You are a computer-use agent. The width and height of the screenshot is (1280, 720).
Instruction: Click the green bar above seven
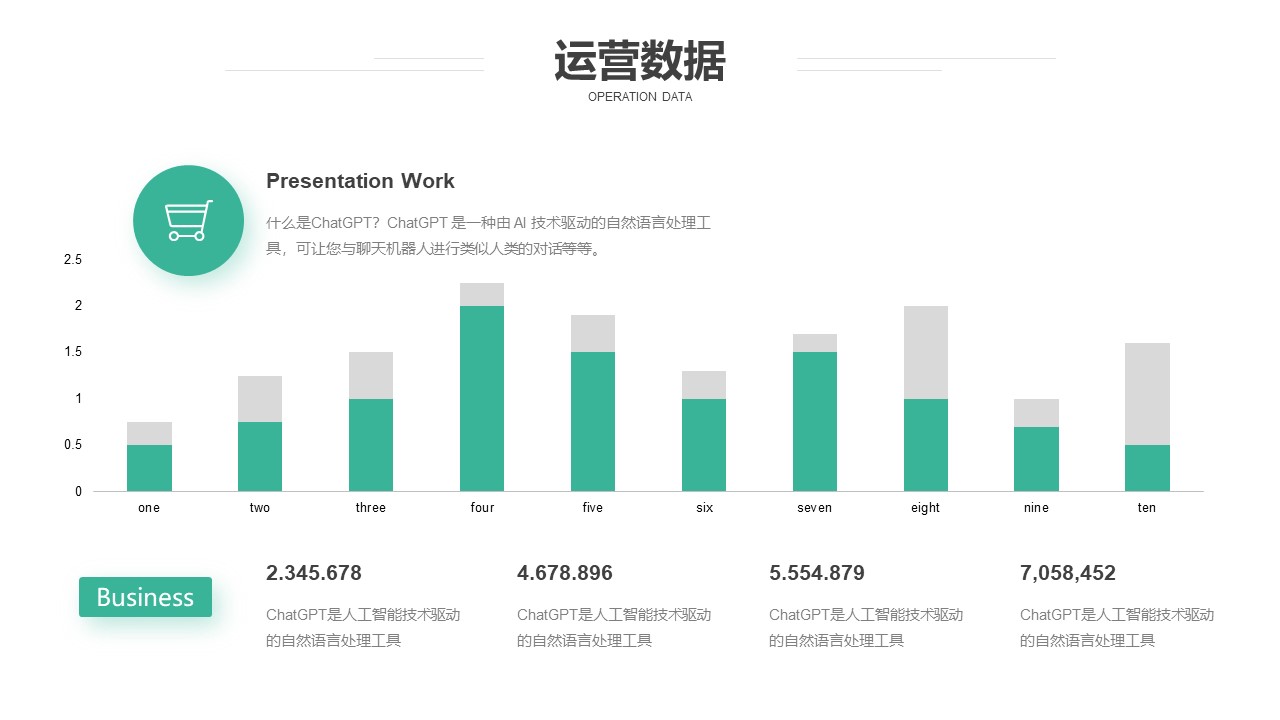[x=815, y=421]
